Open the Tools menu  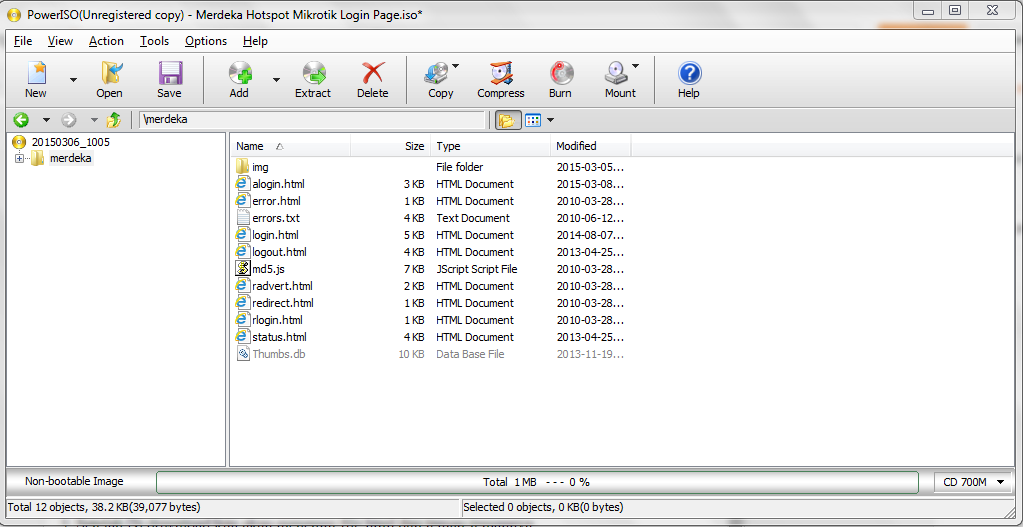click(x=155, y=41)
